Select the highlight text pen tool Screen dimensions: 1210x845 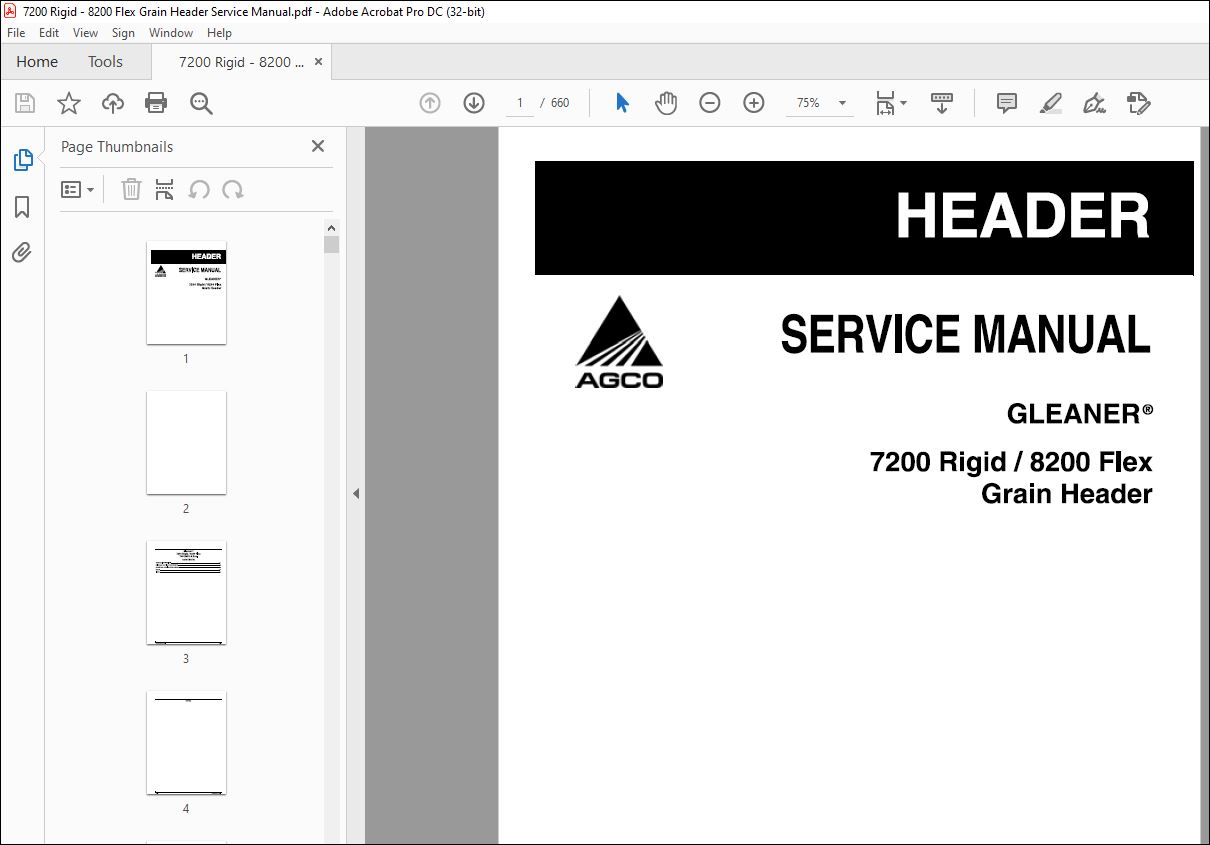(x=1051, y=103)
